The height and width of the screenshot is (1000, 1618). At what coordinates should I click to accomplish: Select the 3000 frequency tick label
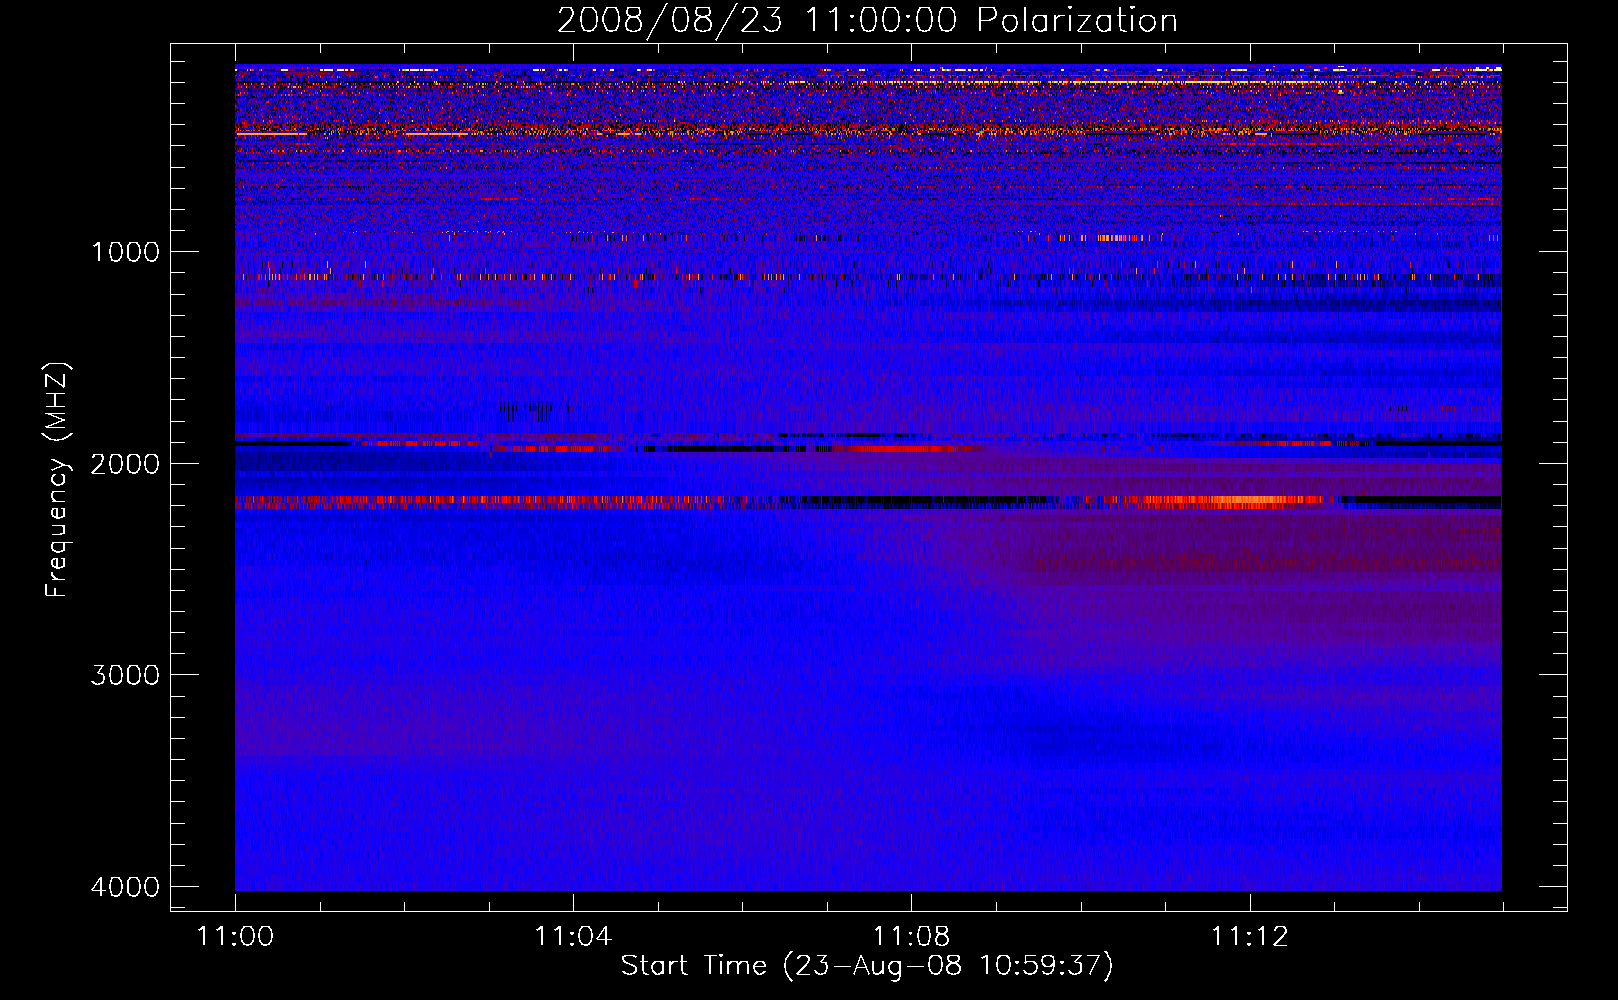(126, 675)
